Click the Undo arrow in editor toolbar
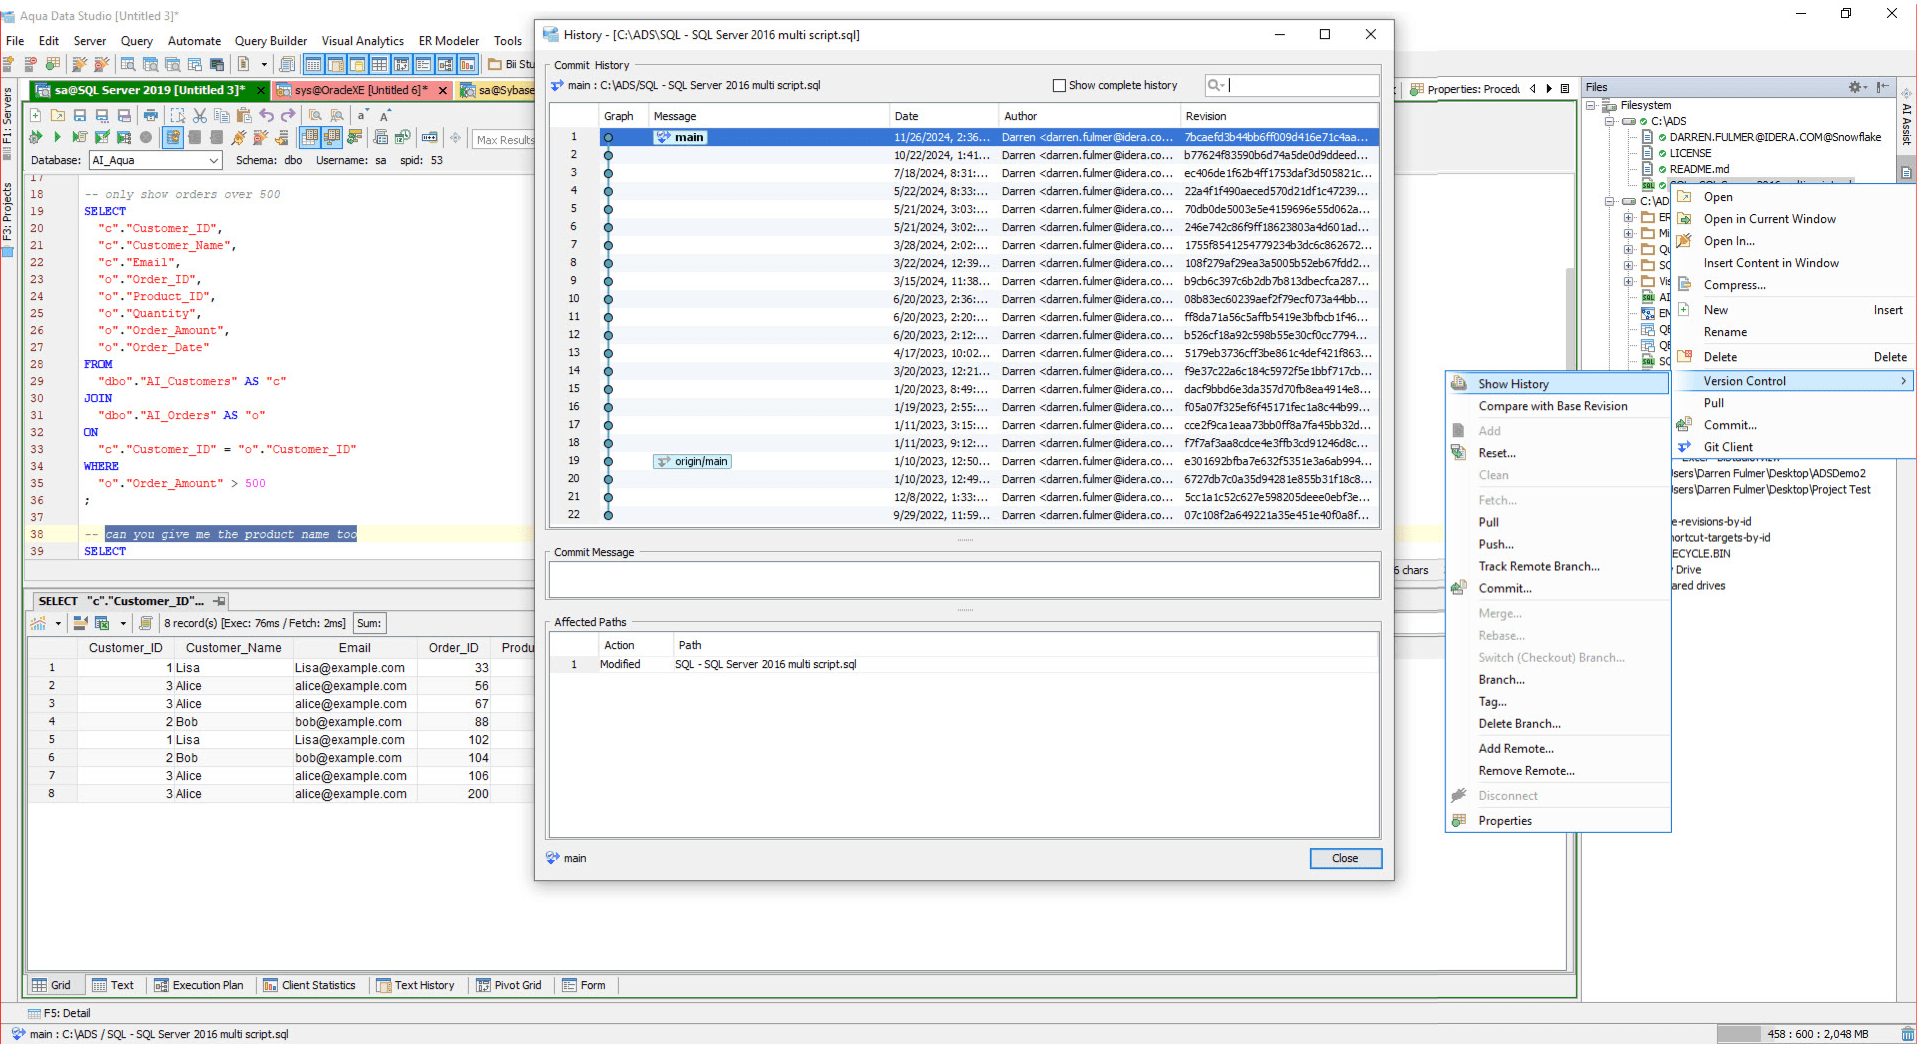 (x=266, y=116)
